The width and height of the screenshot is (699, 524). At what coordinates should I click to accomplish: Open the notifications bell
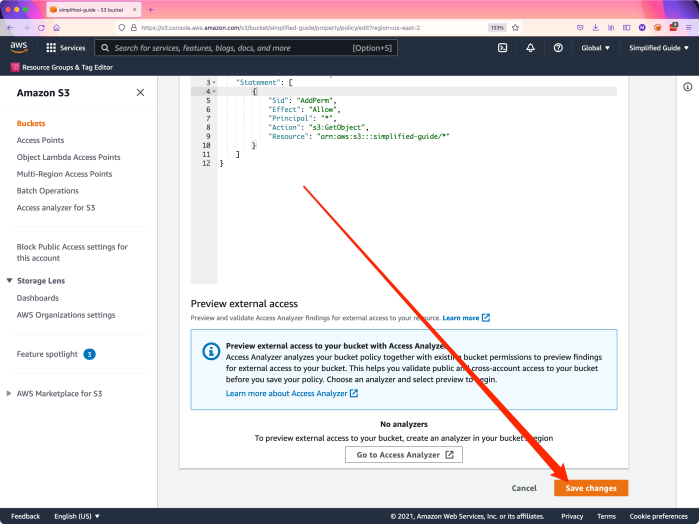click(530, 48)
